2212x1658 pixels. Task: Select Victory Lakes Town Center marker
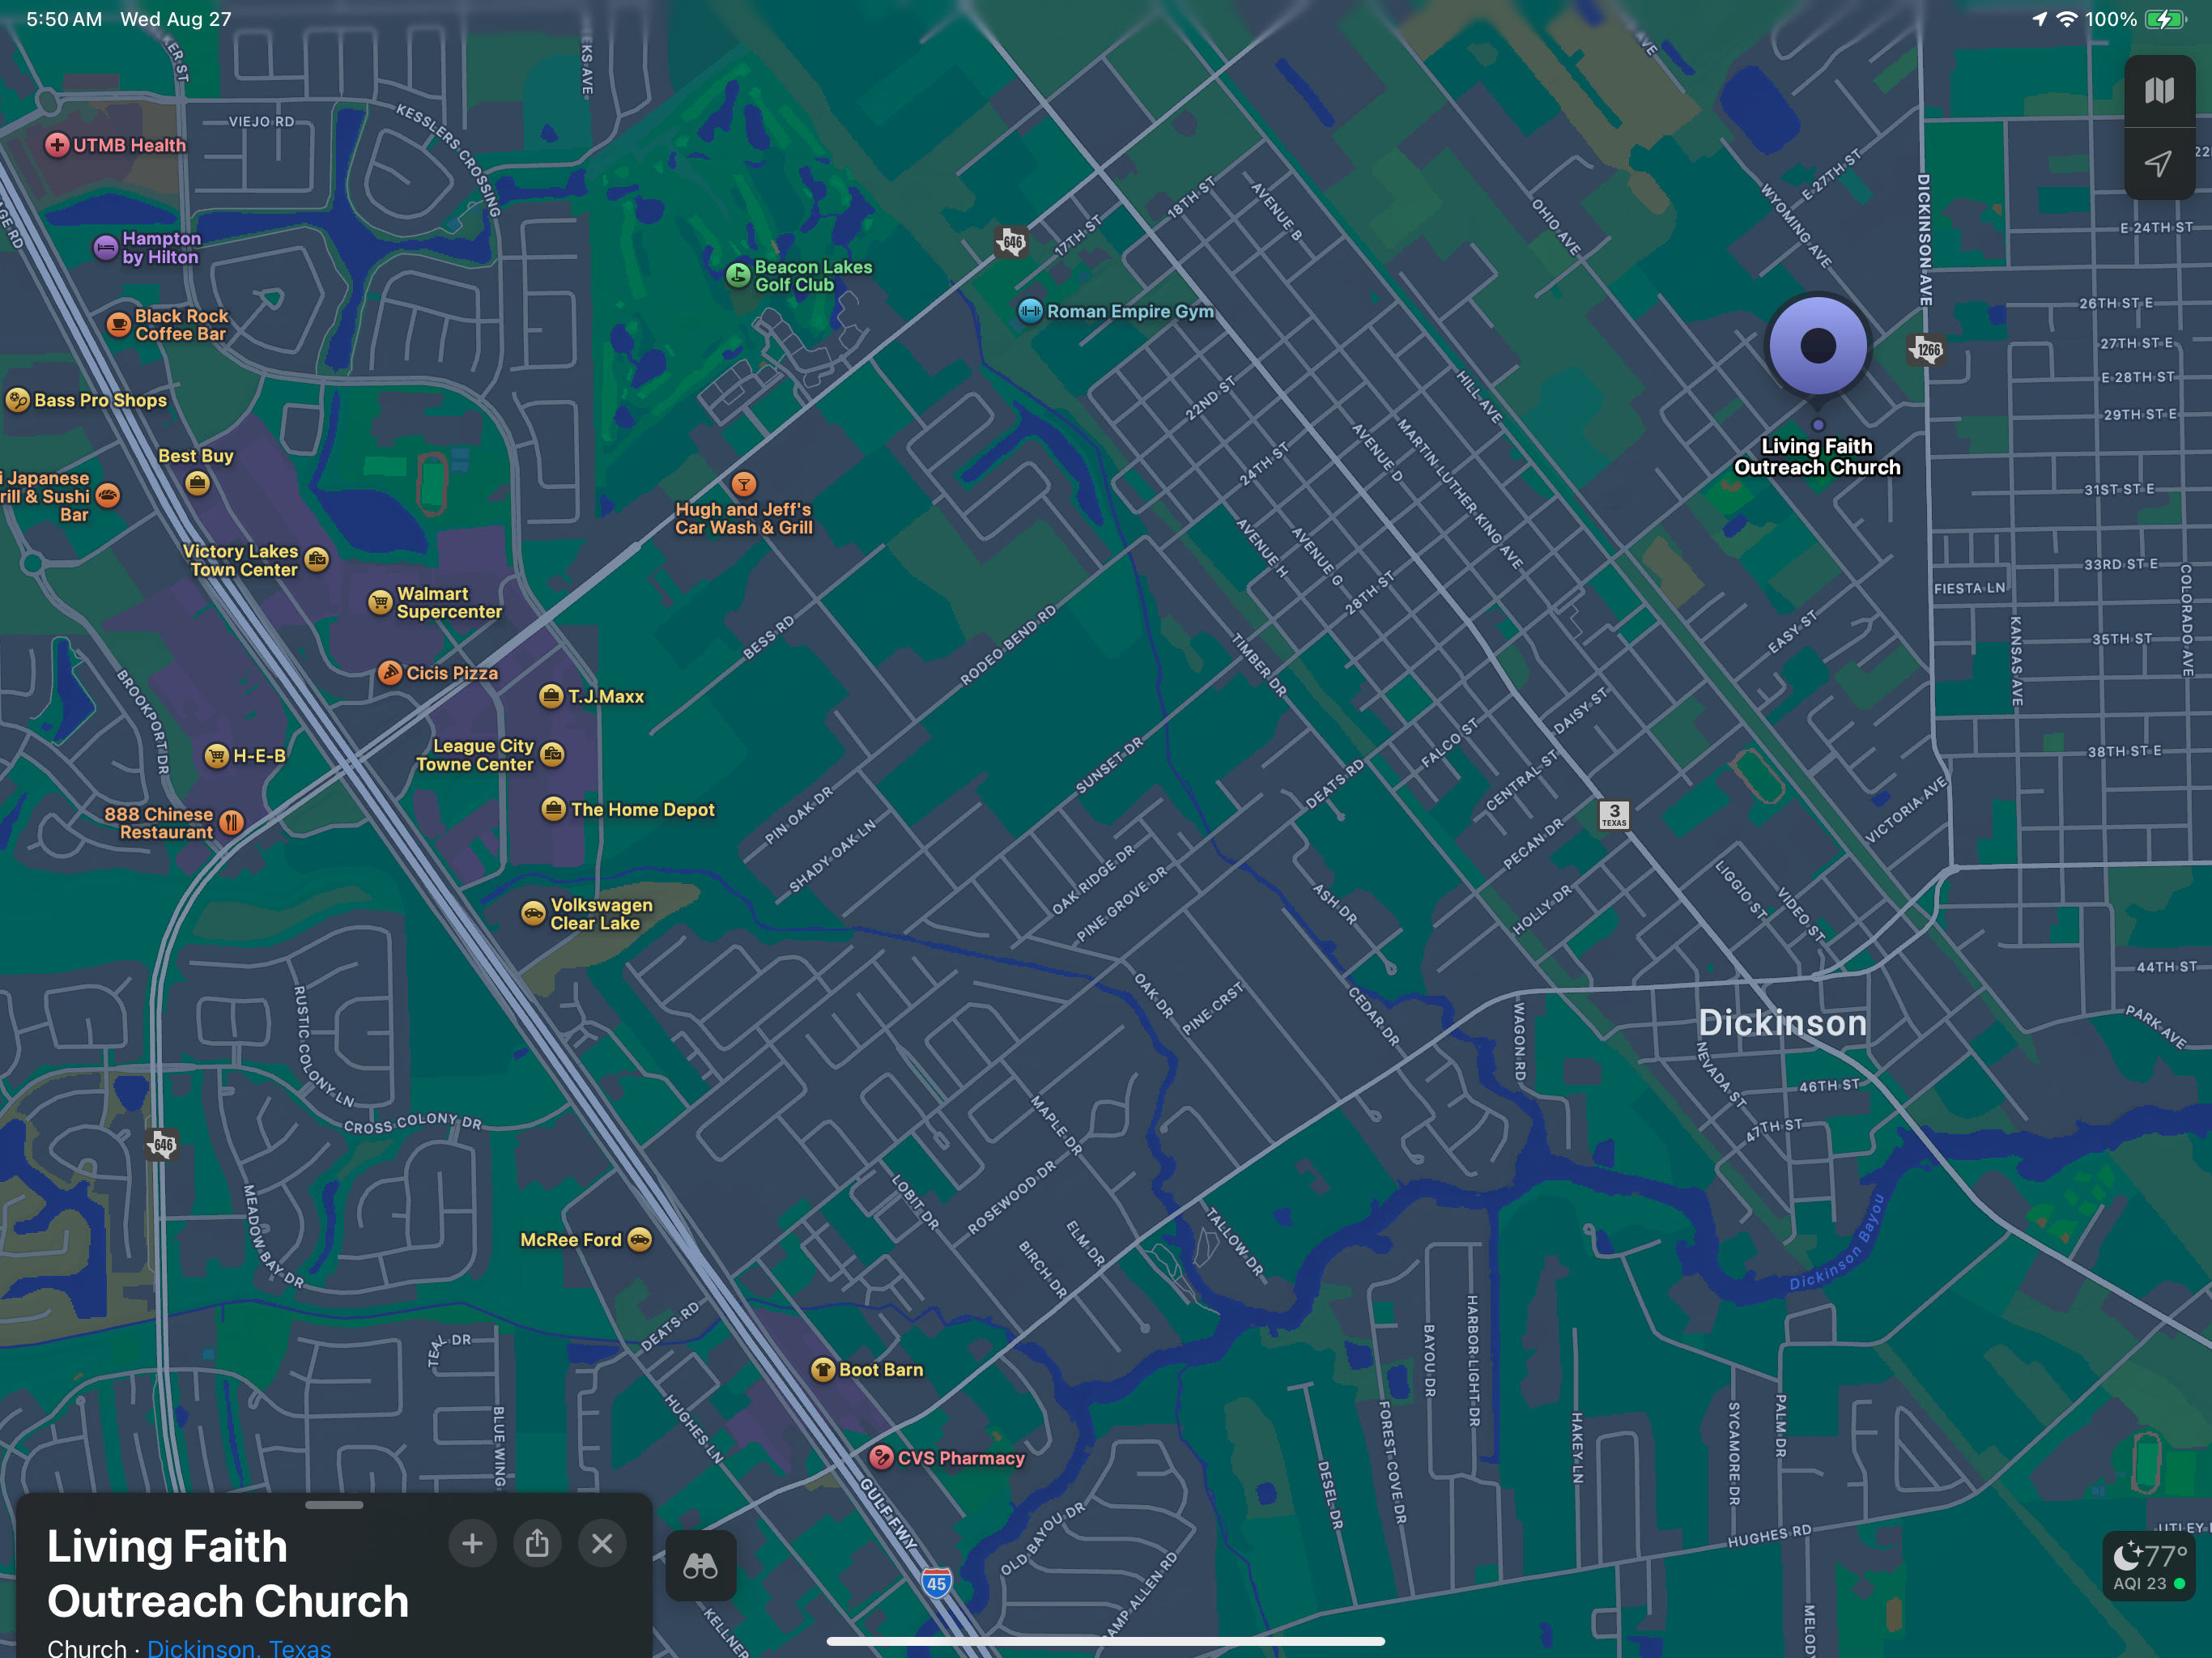coord(317,559)
